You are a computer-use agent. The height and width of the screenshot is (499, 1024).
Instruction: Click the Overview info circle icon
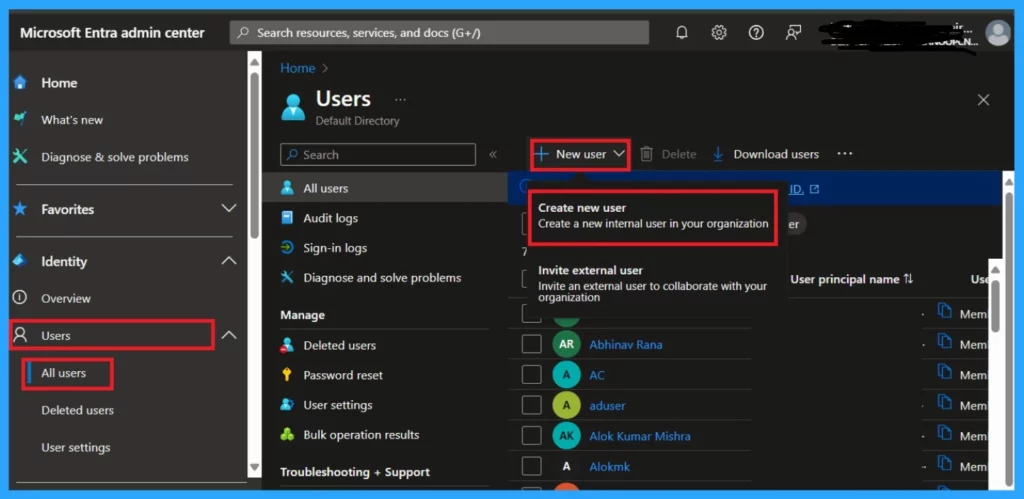click(20, 298)
